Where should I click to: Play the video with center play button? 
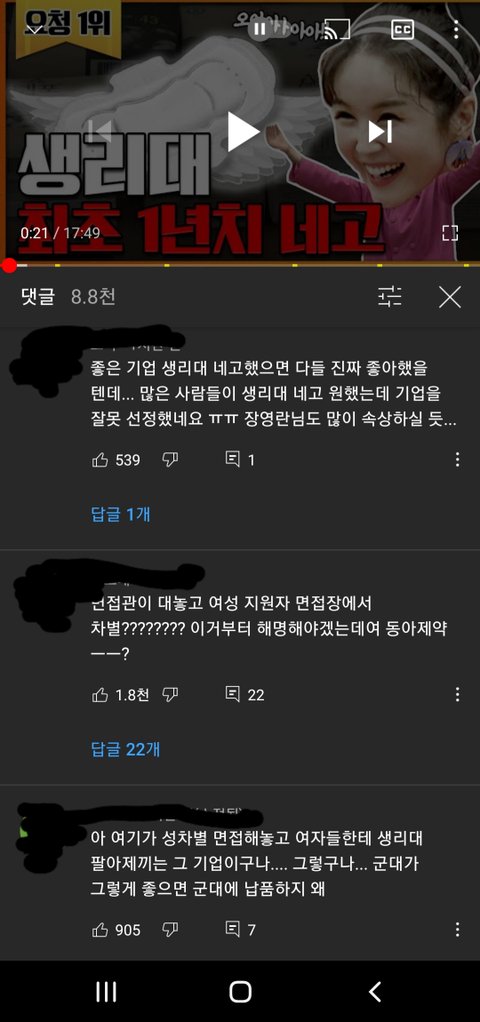[x=242, y=131]
